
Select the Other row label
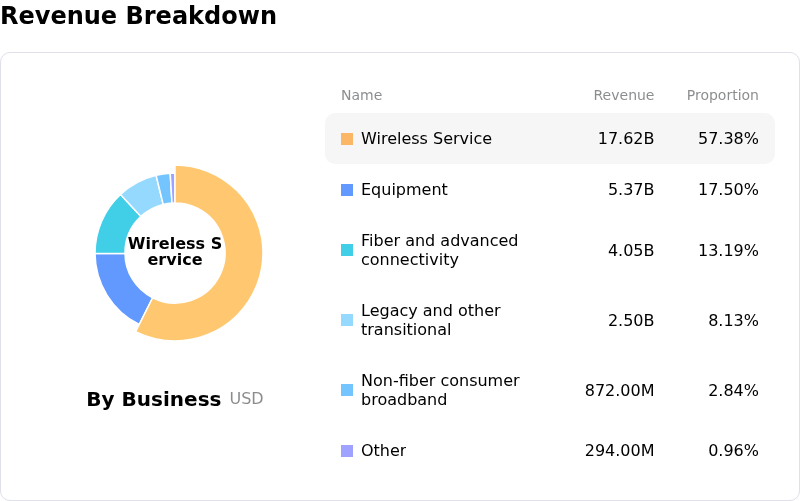pyautogui.click(x=383, y=451)
